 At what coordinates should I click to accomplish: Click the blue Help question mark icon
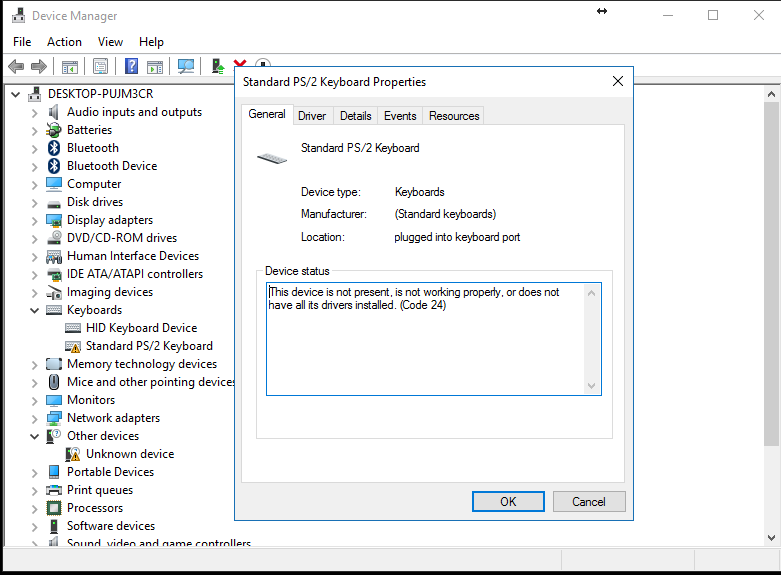(131, 66)
